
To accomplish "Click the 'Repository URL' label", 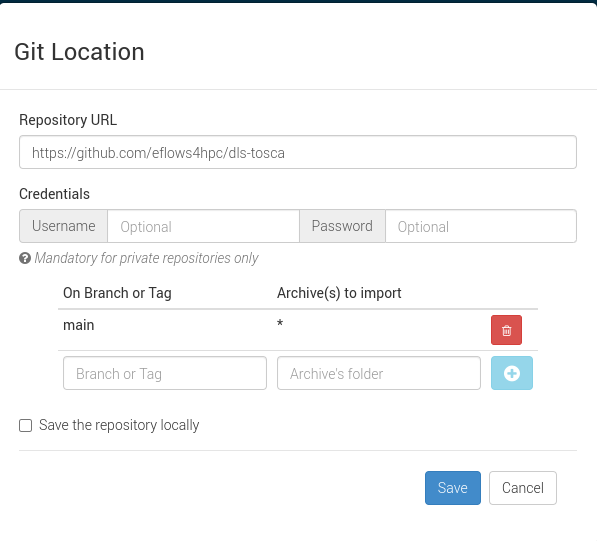I will pyautogui.click(x=68, y=120).
